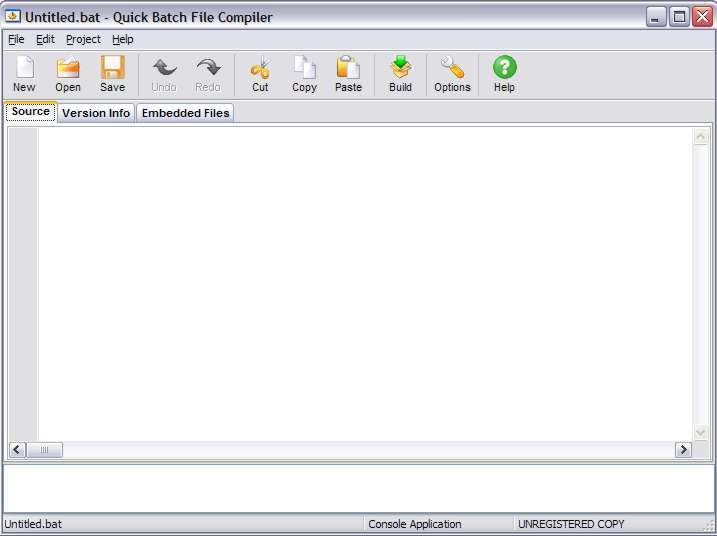The width and height of the screenshot is (717, 536).
Task: Click the build output message pane
Action: (x=358, y=488)
